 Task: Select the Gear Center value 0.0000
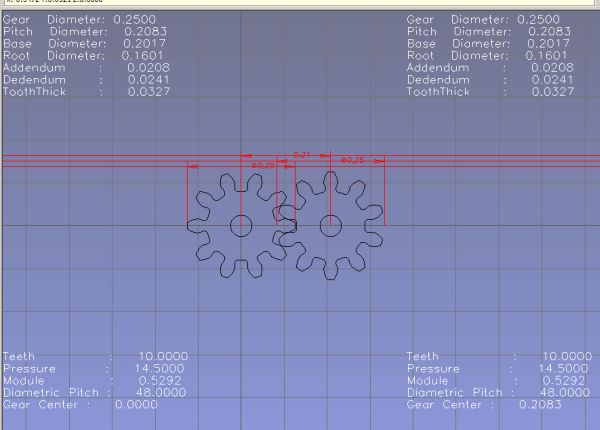[137, 405]
